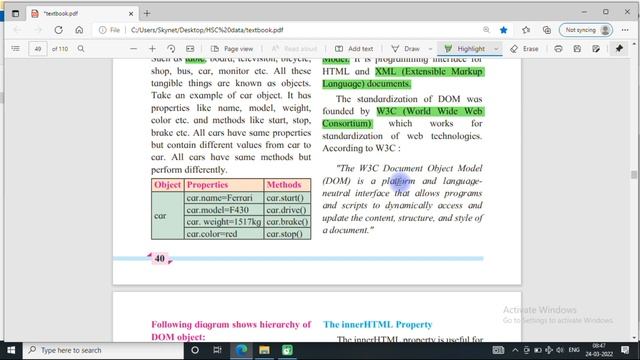Screen dimensions: 640x360
Task: Open File Explorer from taskbar
Action: pyautogui.click(x=264, y=350)
